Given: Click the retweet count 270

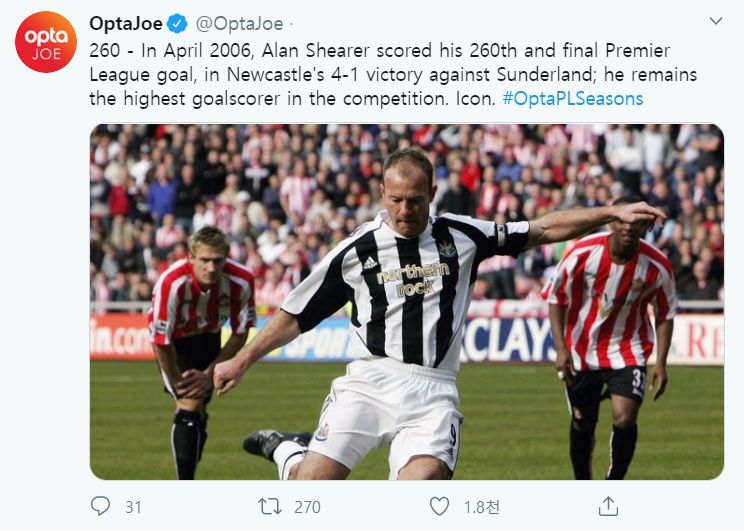Looking at the screenshot, I should pyautogui.click(x=306, y=507).
